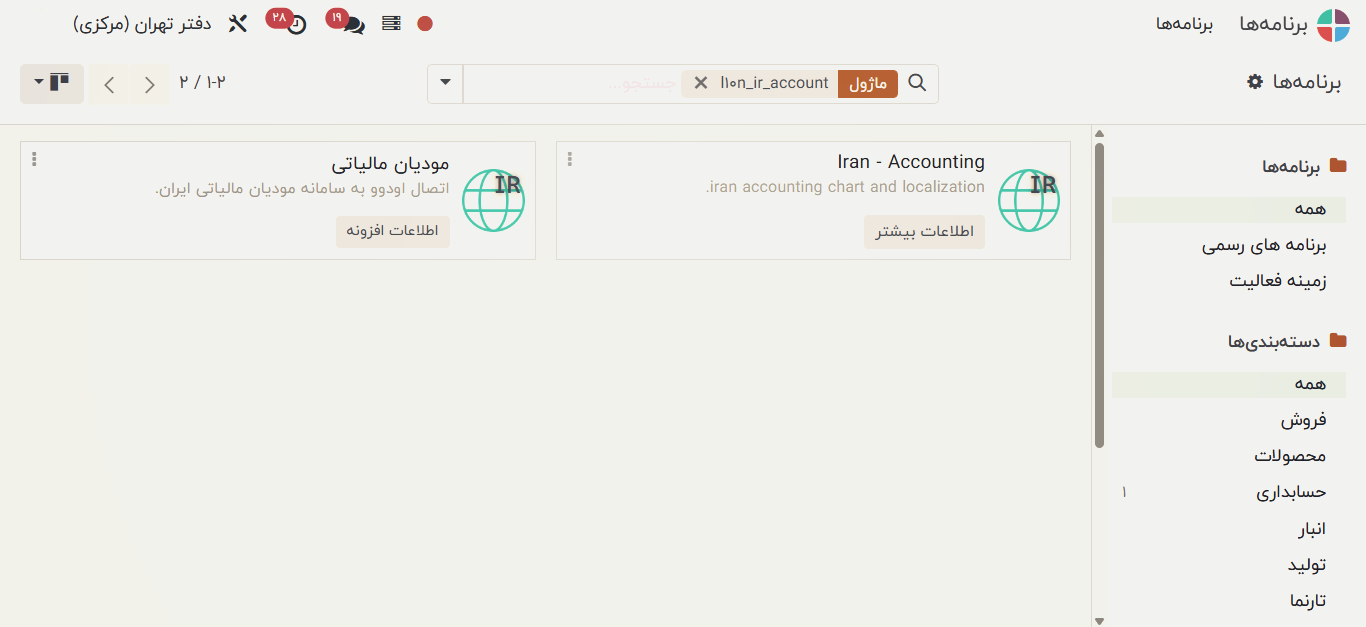Open the kanban view switcher dropdown

[x=52, y=83]
